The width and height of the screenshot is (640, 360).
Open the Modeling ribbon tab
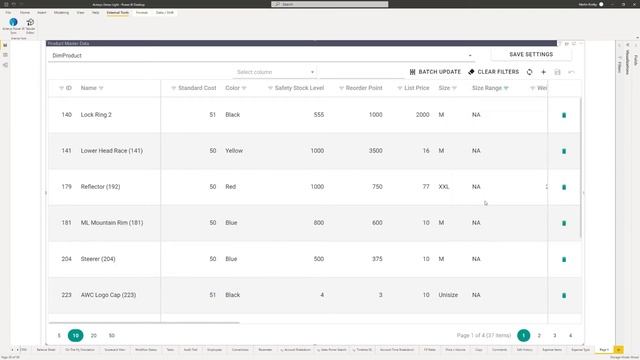point(61,13)
